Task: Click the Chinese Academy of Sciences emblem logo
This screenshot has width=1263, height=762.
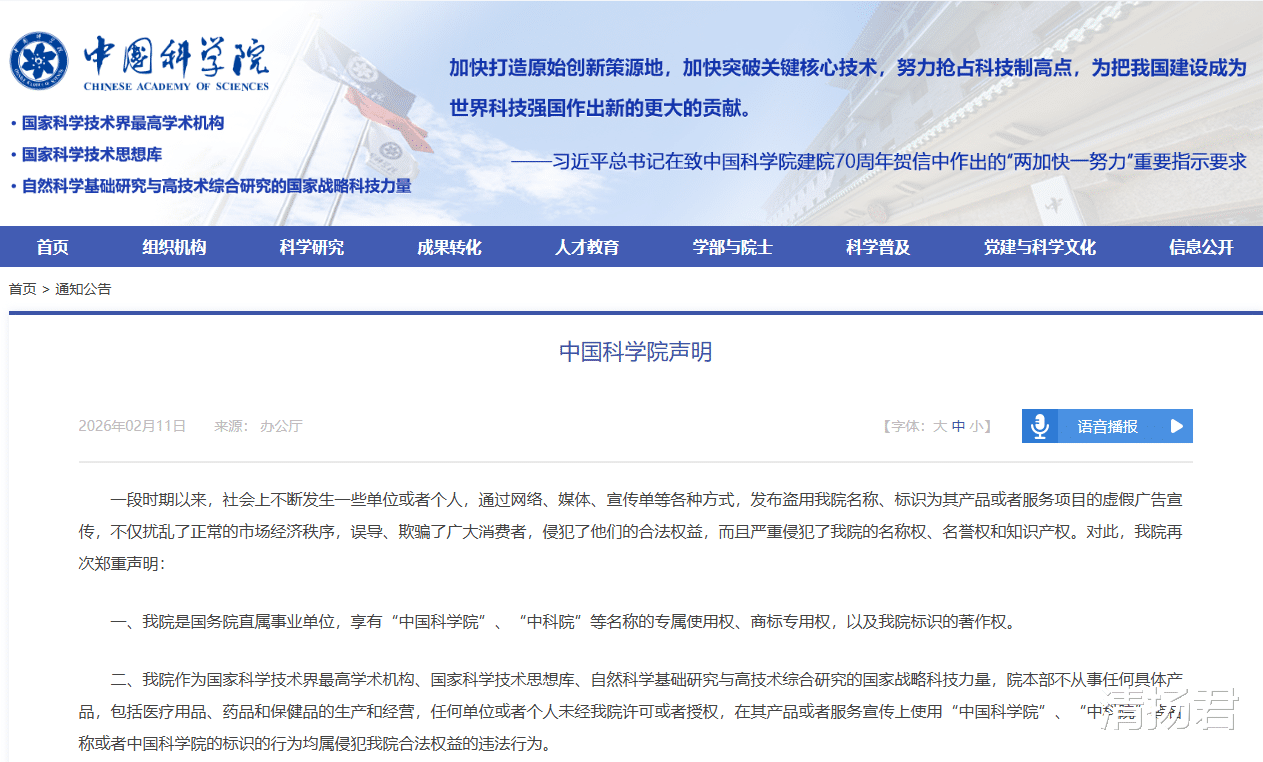Action: (40, 60)
